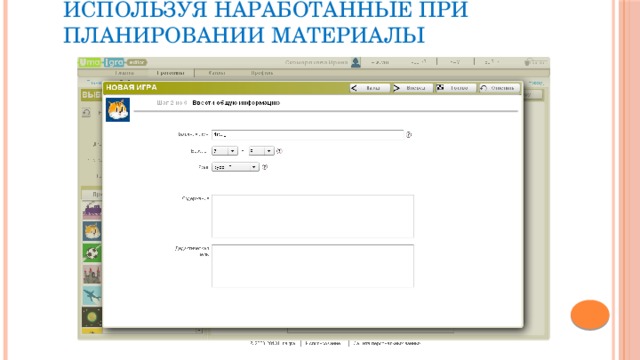
Task: Focus the game name text field
Action: pos(307,134)
